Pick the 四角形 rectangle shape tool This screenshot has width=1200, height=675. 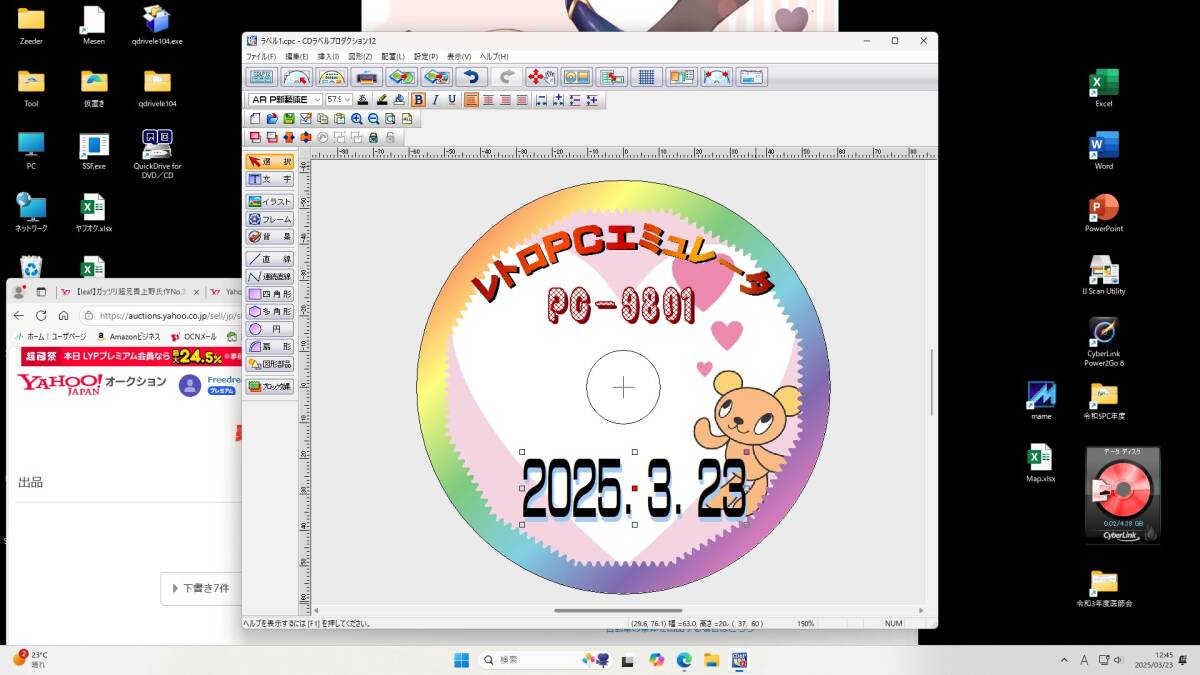pos(270,294)
